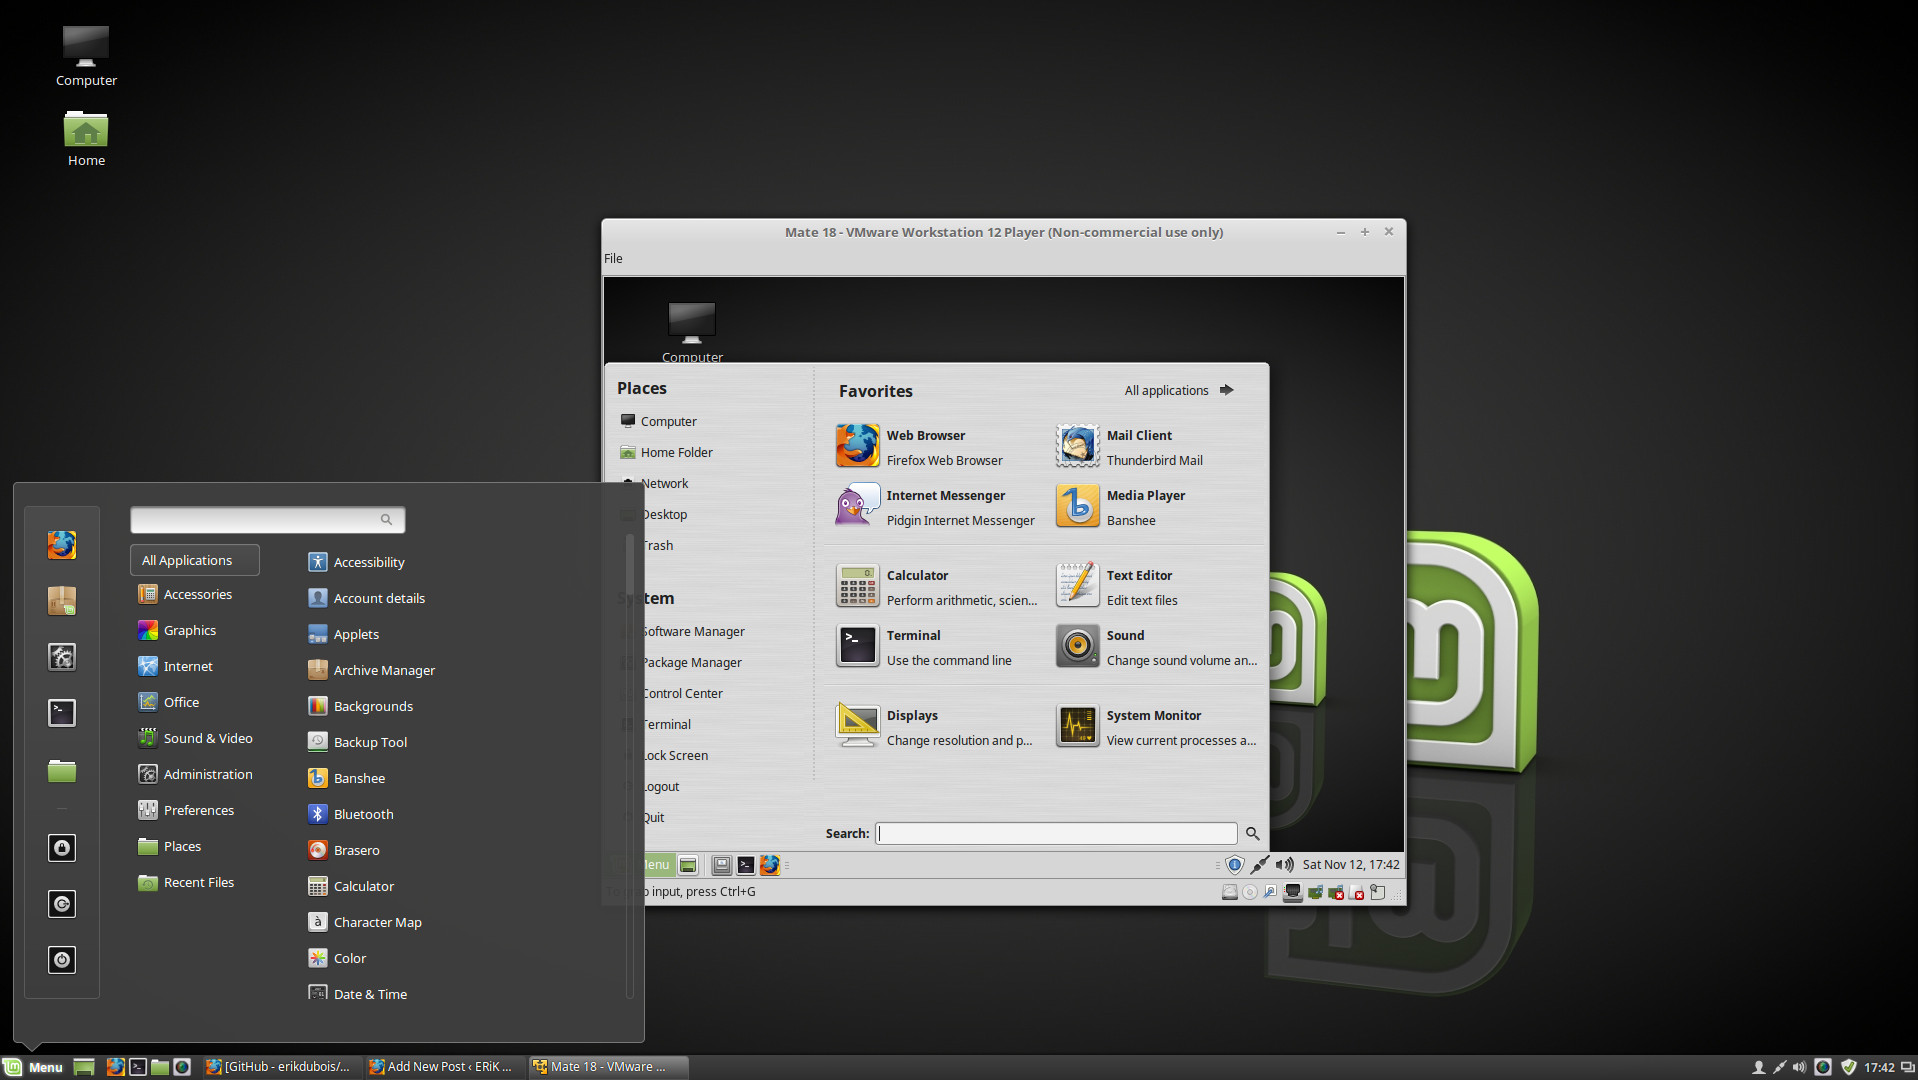Viewport: 1918px width, 1080px height.
Task: Focus the Cinnamon menu search box
Action: pyautogui.click(x=267, y=520)
